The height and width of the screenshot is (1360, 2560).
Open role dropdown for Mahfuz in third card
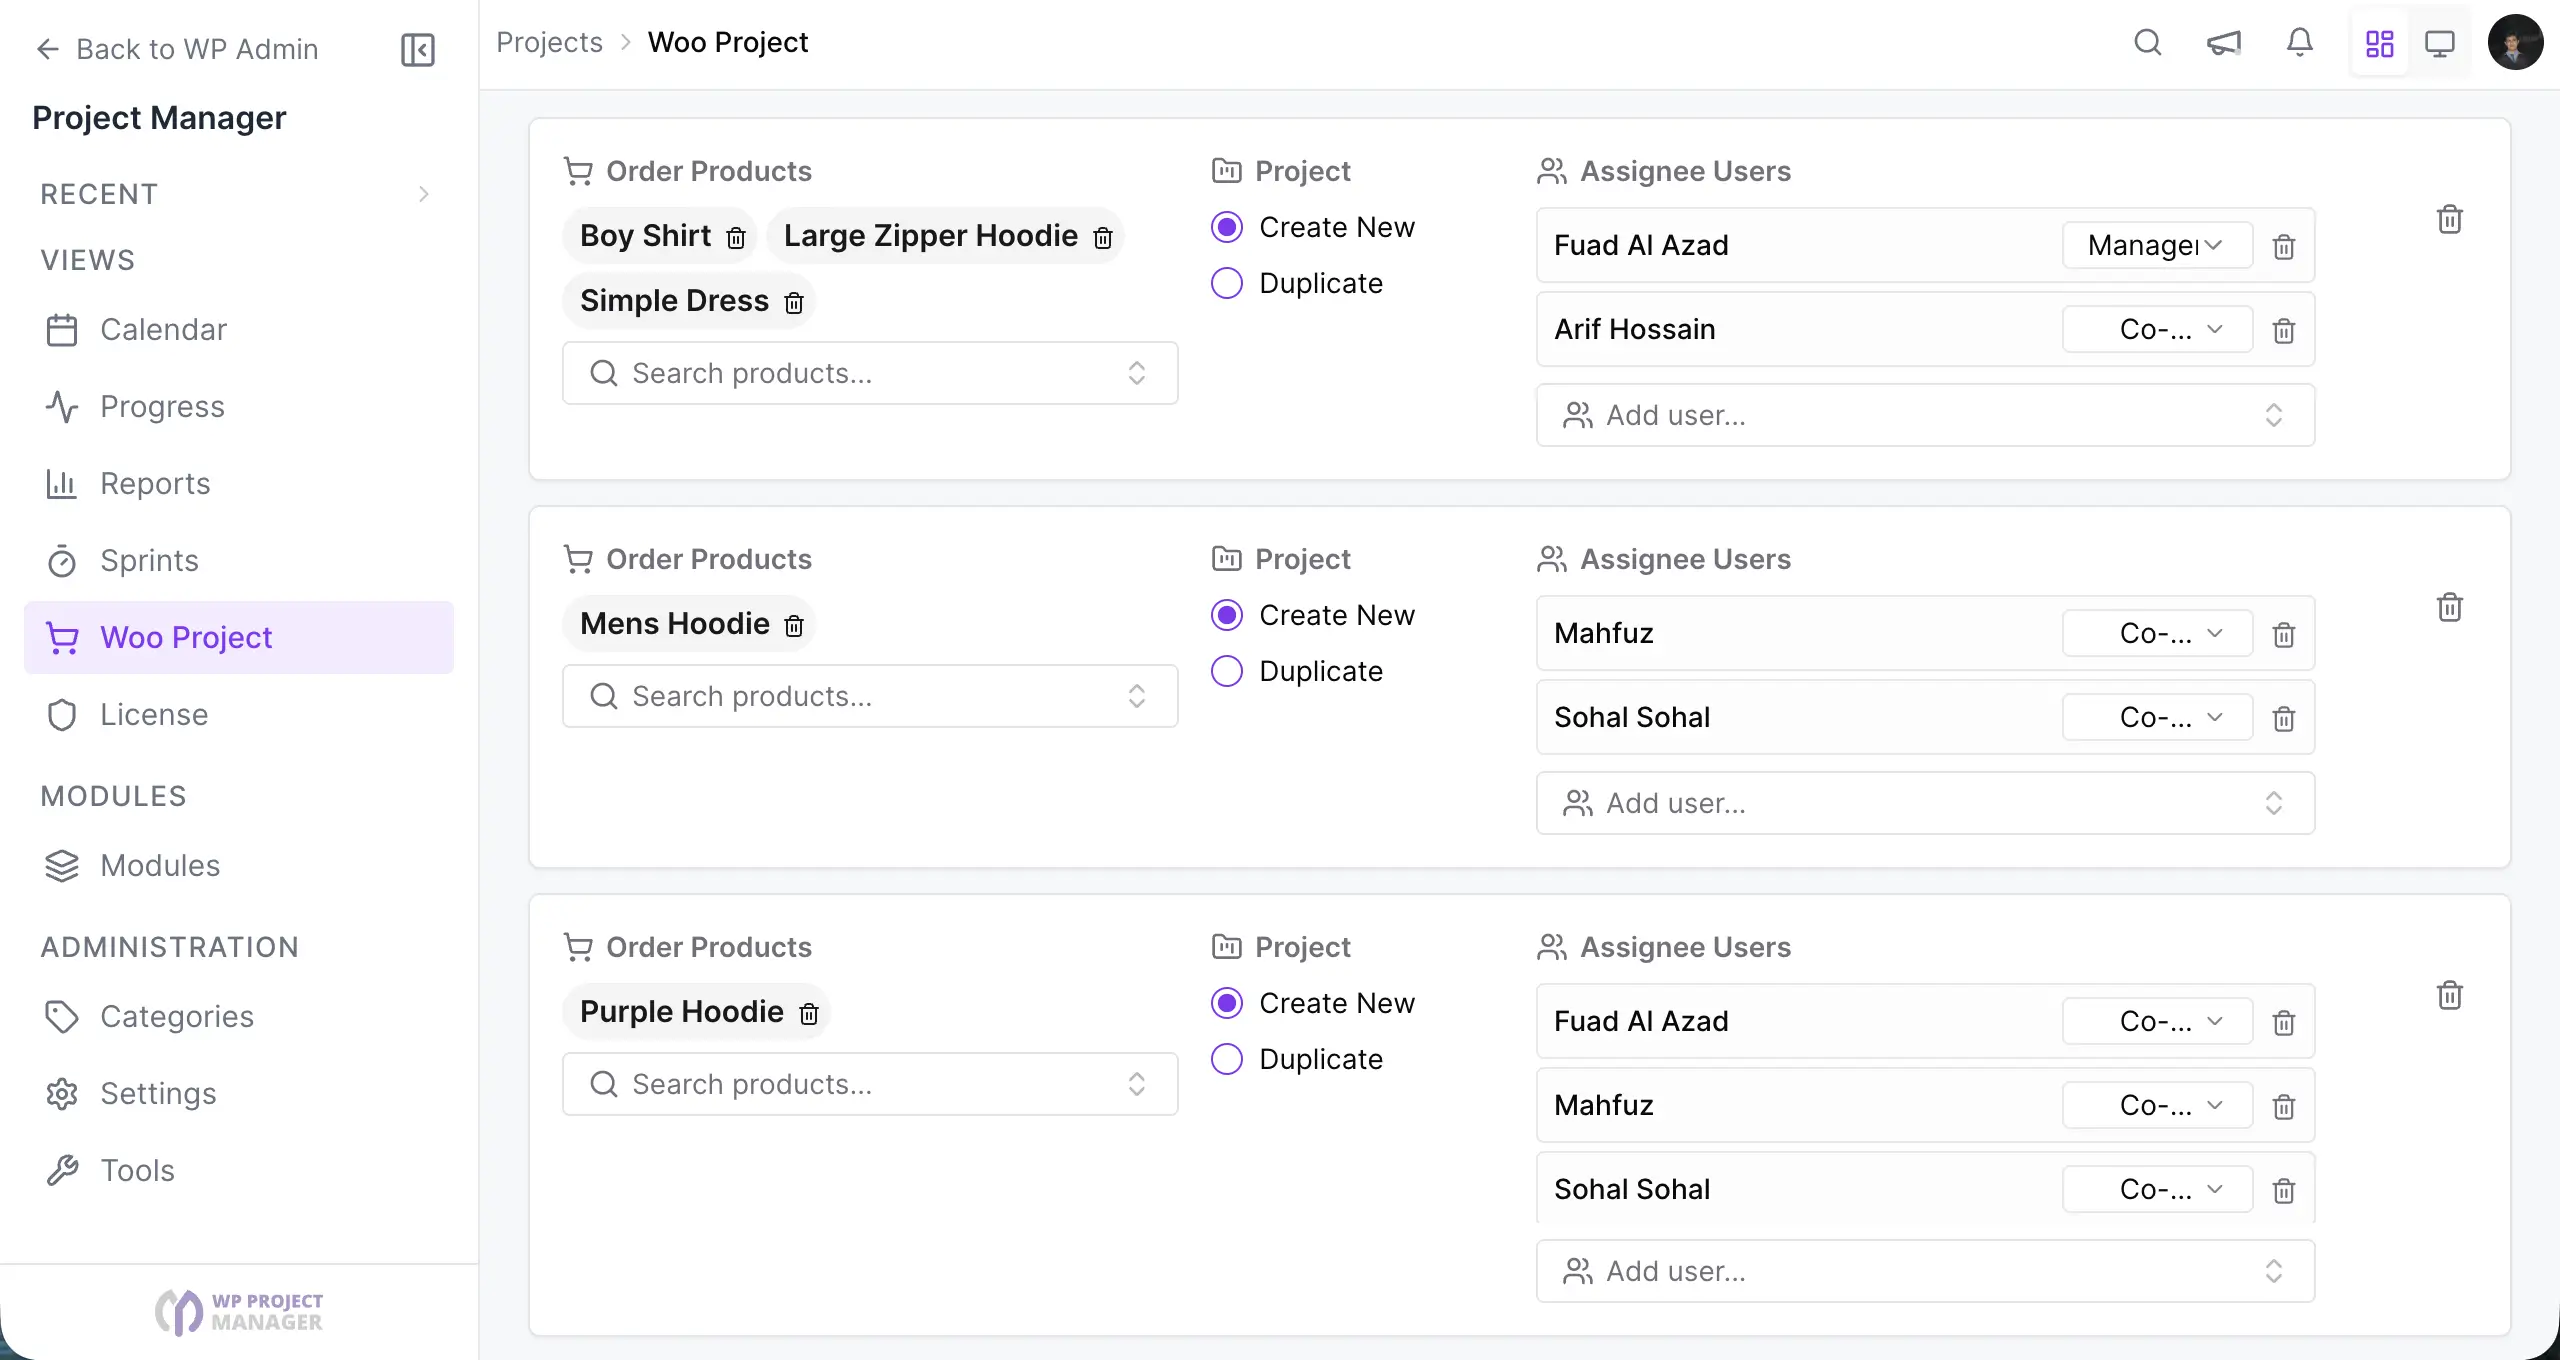(x=2157, y=1105)
